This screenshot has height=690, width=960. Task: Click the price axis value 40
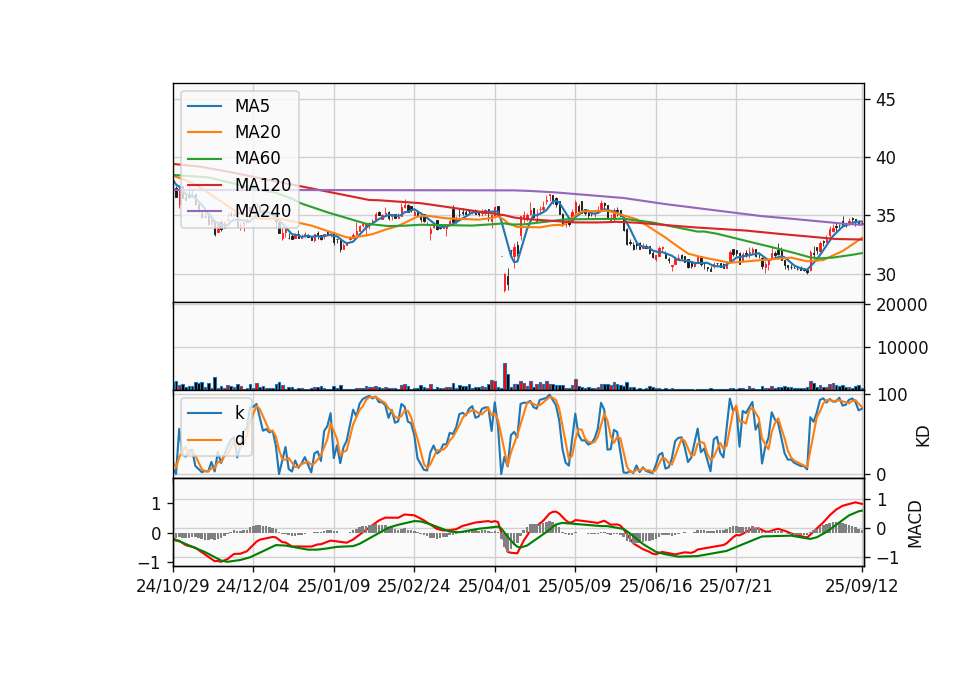(x=885, y=158)
